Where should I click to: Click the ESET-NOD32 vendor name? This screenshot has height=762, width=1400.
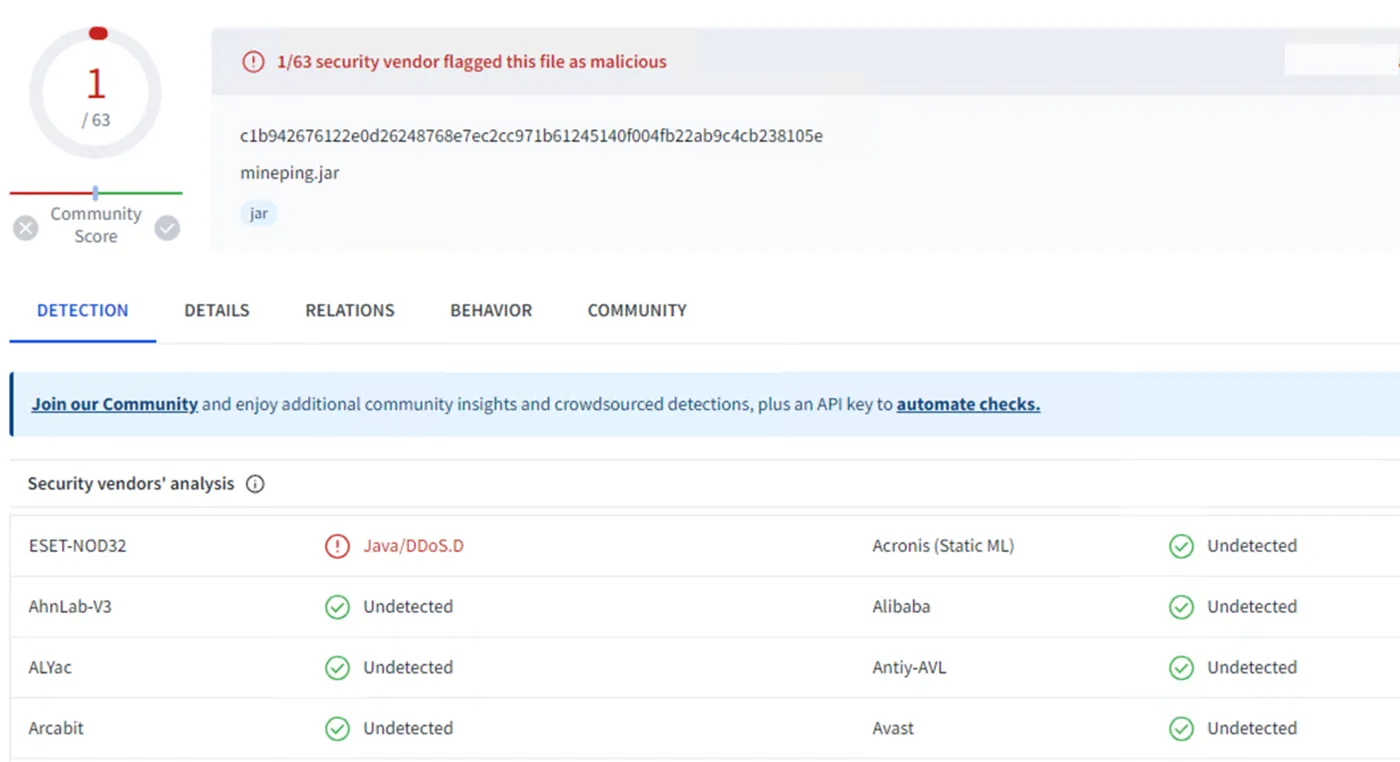pos(78,546)
